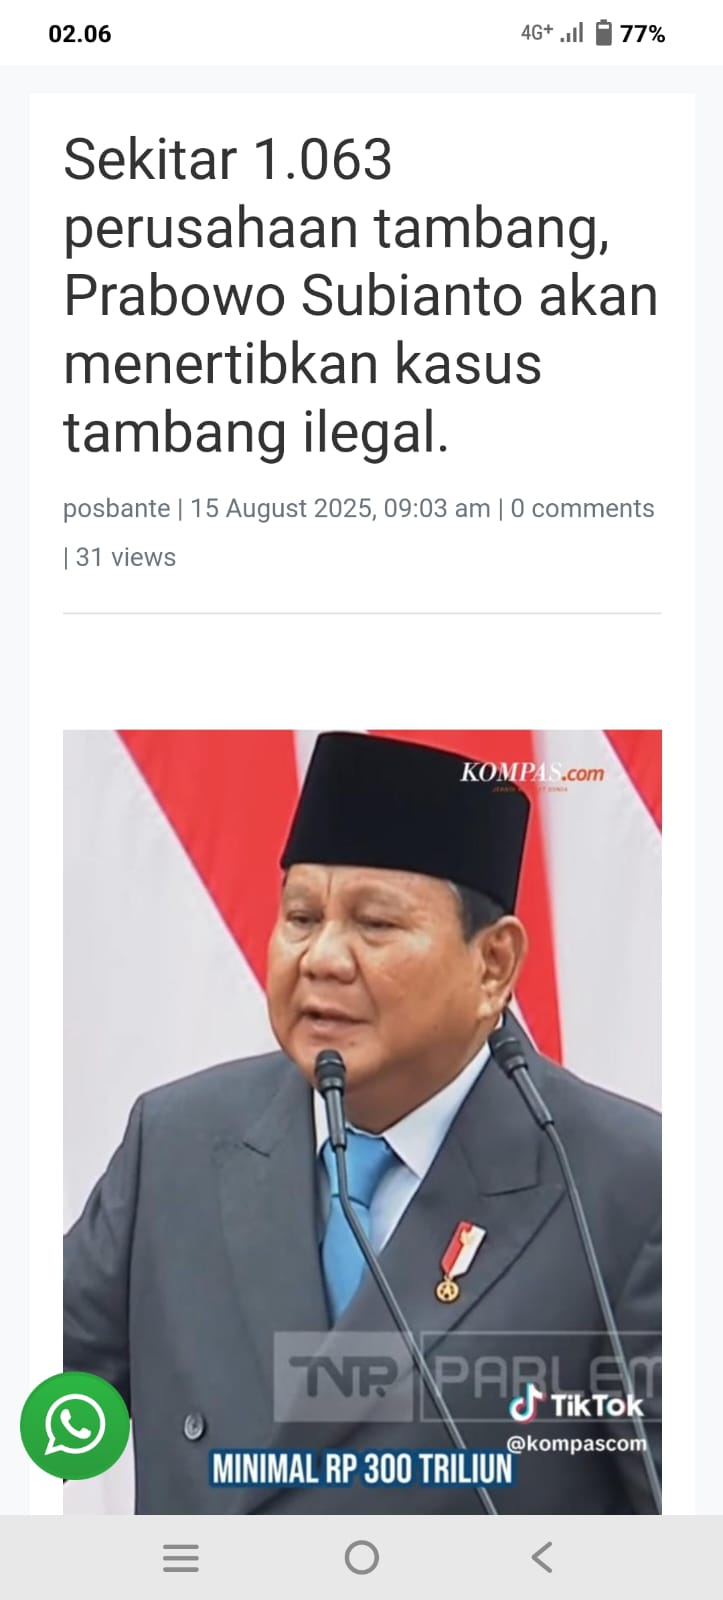The width and height of the screenshot is (723, 1600).
Task: Tap the Android home circle button
Action: [x=361, y=1557]
